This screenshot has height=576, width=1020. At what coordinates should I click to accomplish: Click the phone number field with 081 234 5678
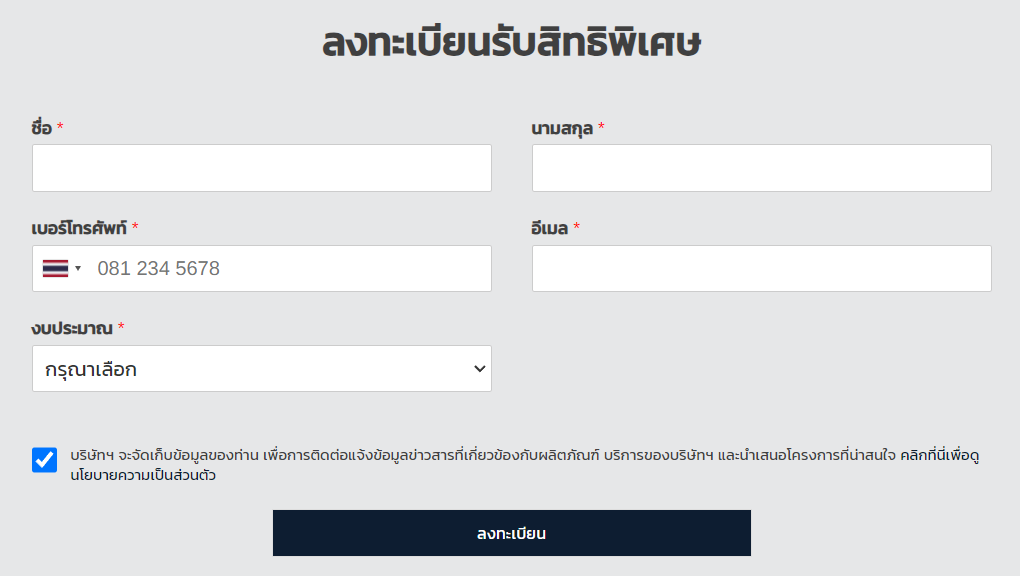pyautogui.click(x=262, y=268)
